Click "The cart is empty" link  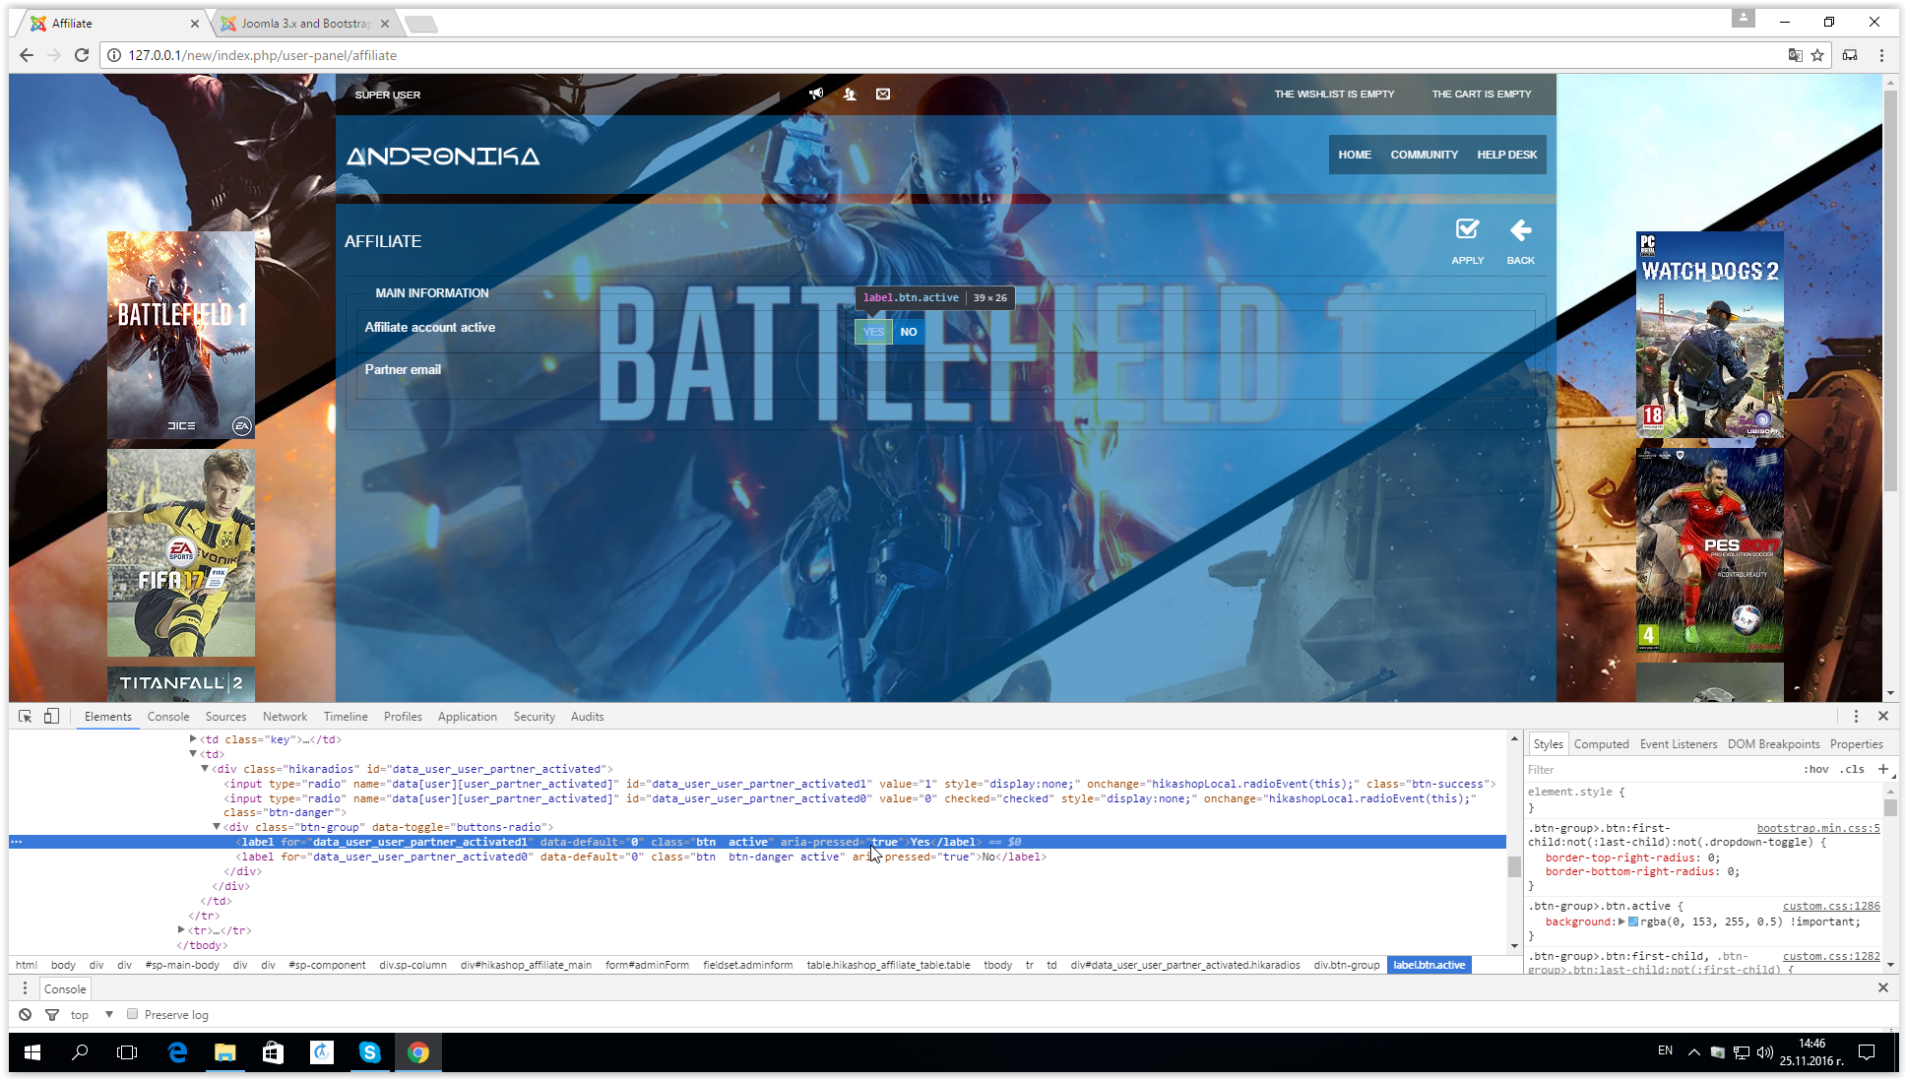tap(1481, 94)
